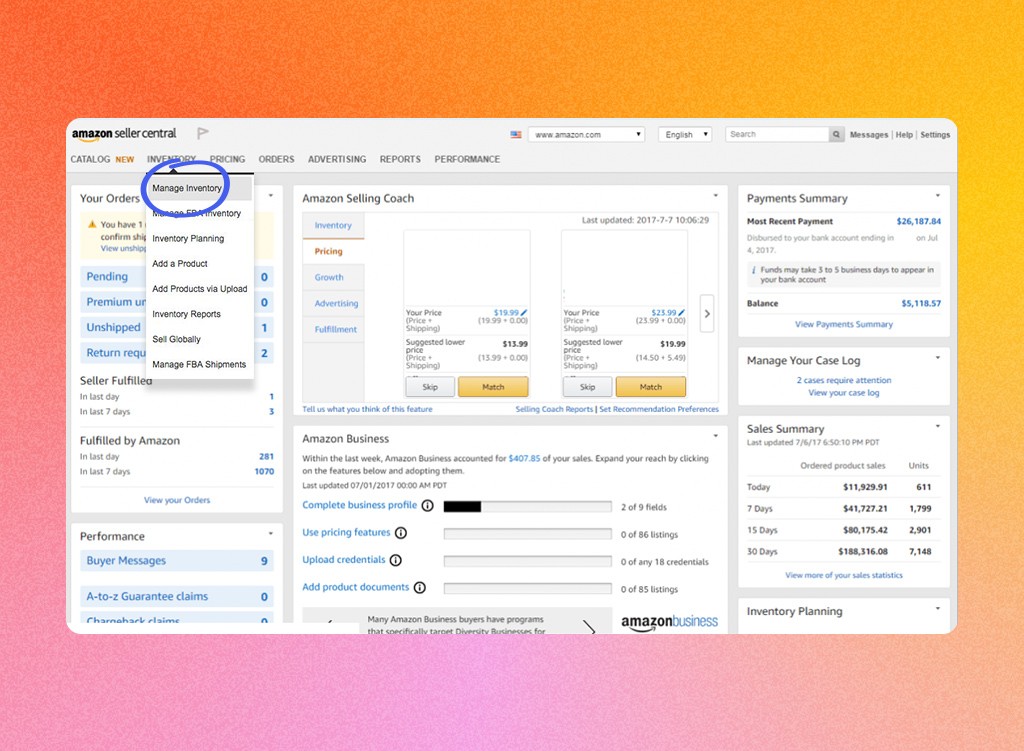Switch to Fulfillment tab in Selling Coach
Viewport: 1024px width, 751px height.
pyautogui.click(x=333, y=330)
